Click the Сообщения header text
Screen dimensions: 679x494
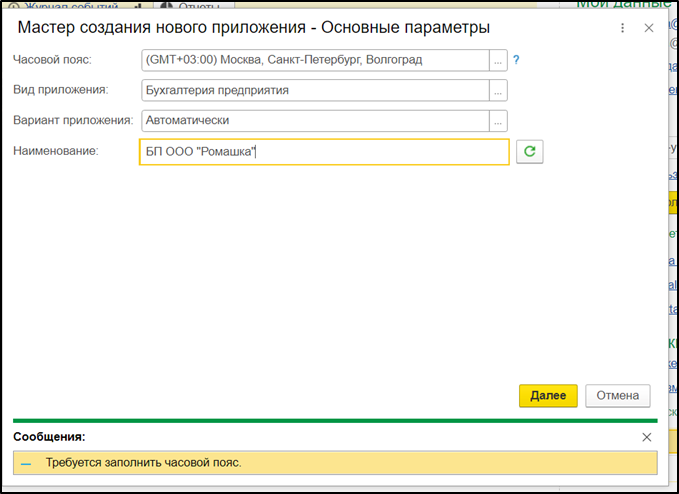click(x=49, y=437)
